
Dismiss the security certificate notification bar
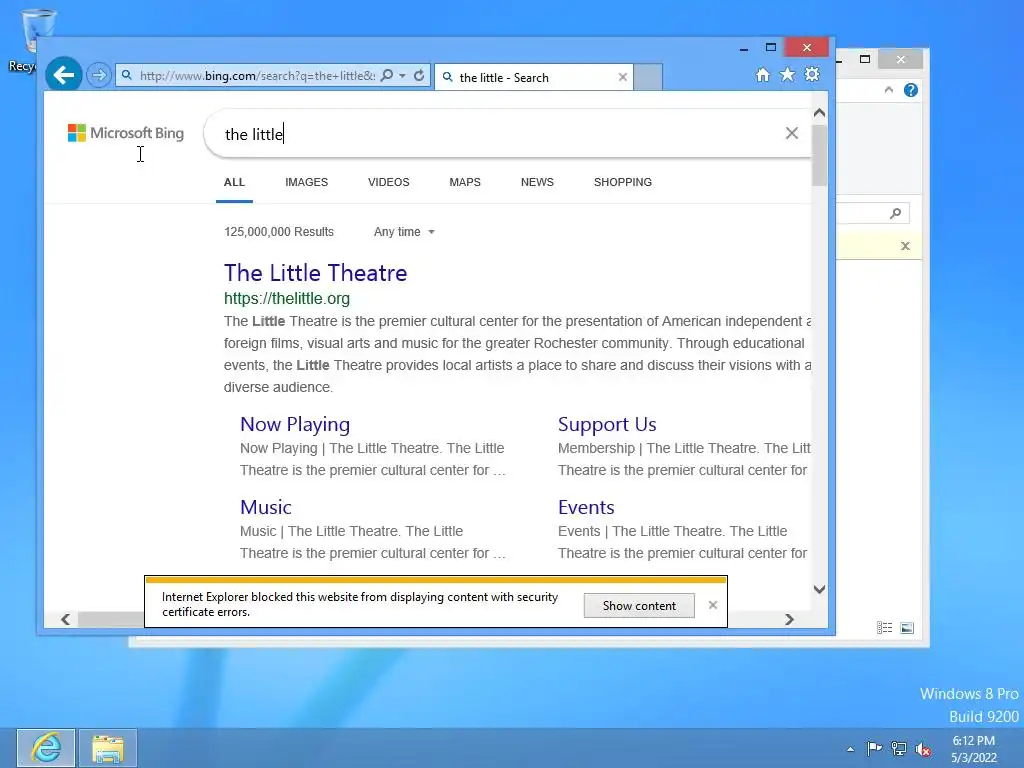click(712, 605)
